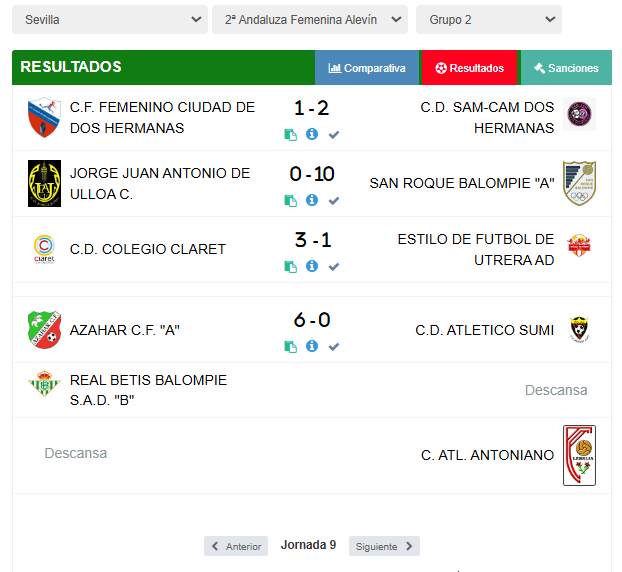Go to the Anterior jornada
Viewport: 622px width, 572px height.
tap(236, 546)
